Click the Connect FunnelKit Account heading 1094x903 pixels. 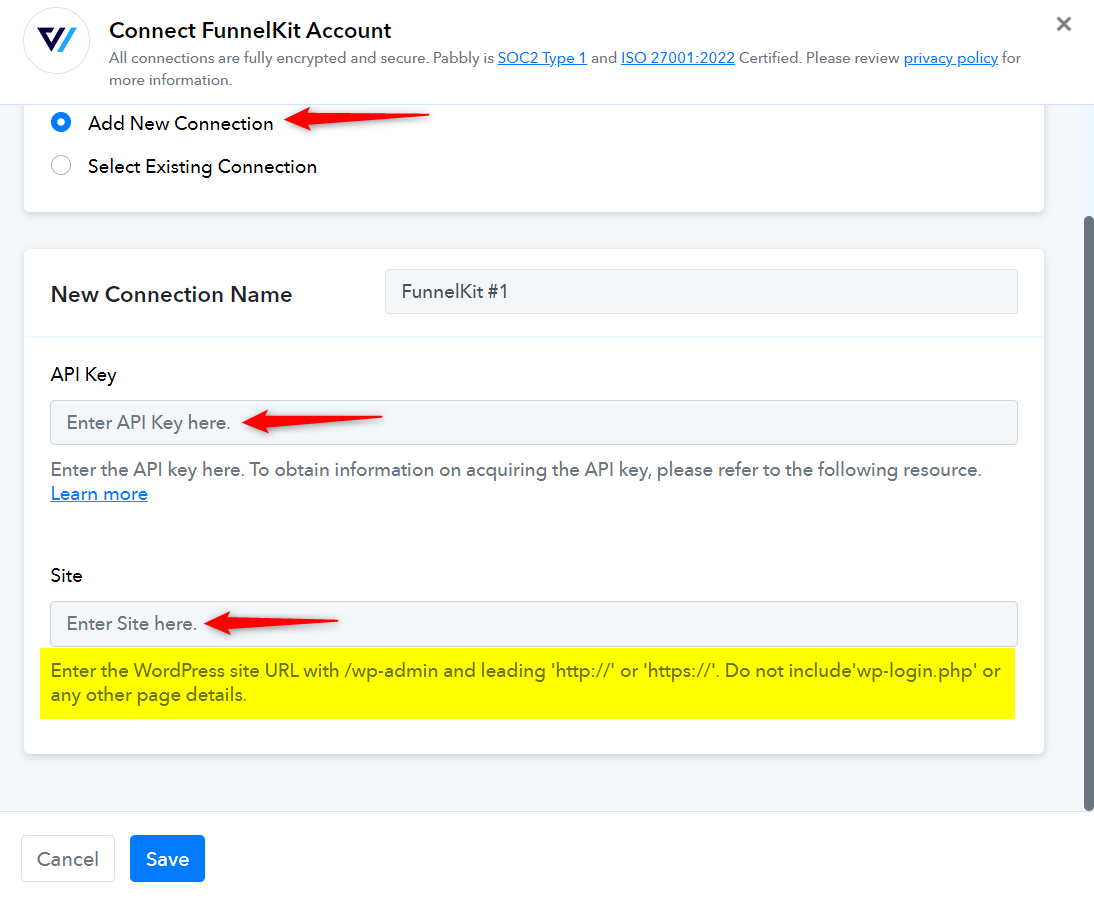pyautogui.click(x=250, y=31)
